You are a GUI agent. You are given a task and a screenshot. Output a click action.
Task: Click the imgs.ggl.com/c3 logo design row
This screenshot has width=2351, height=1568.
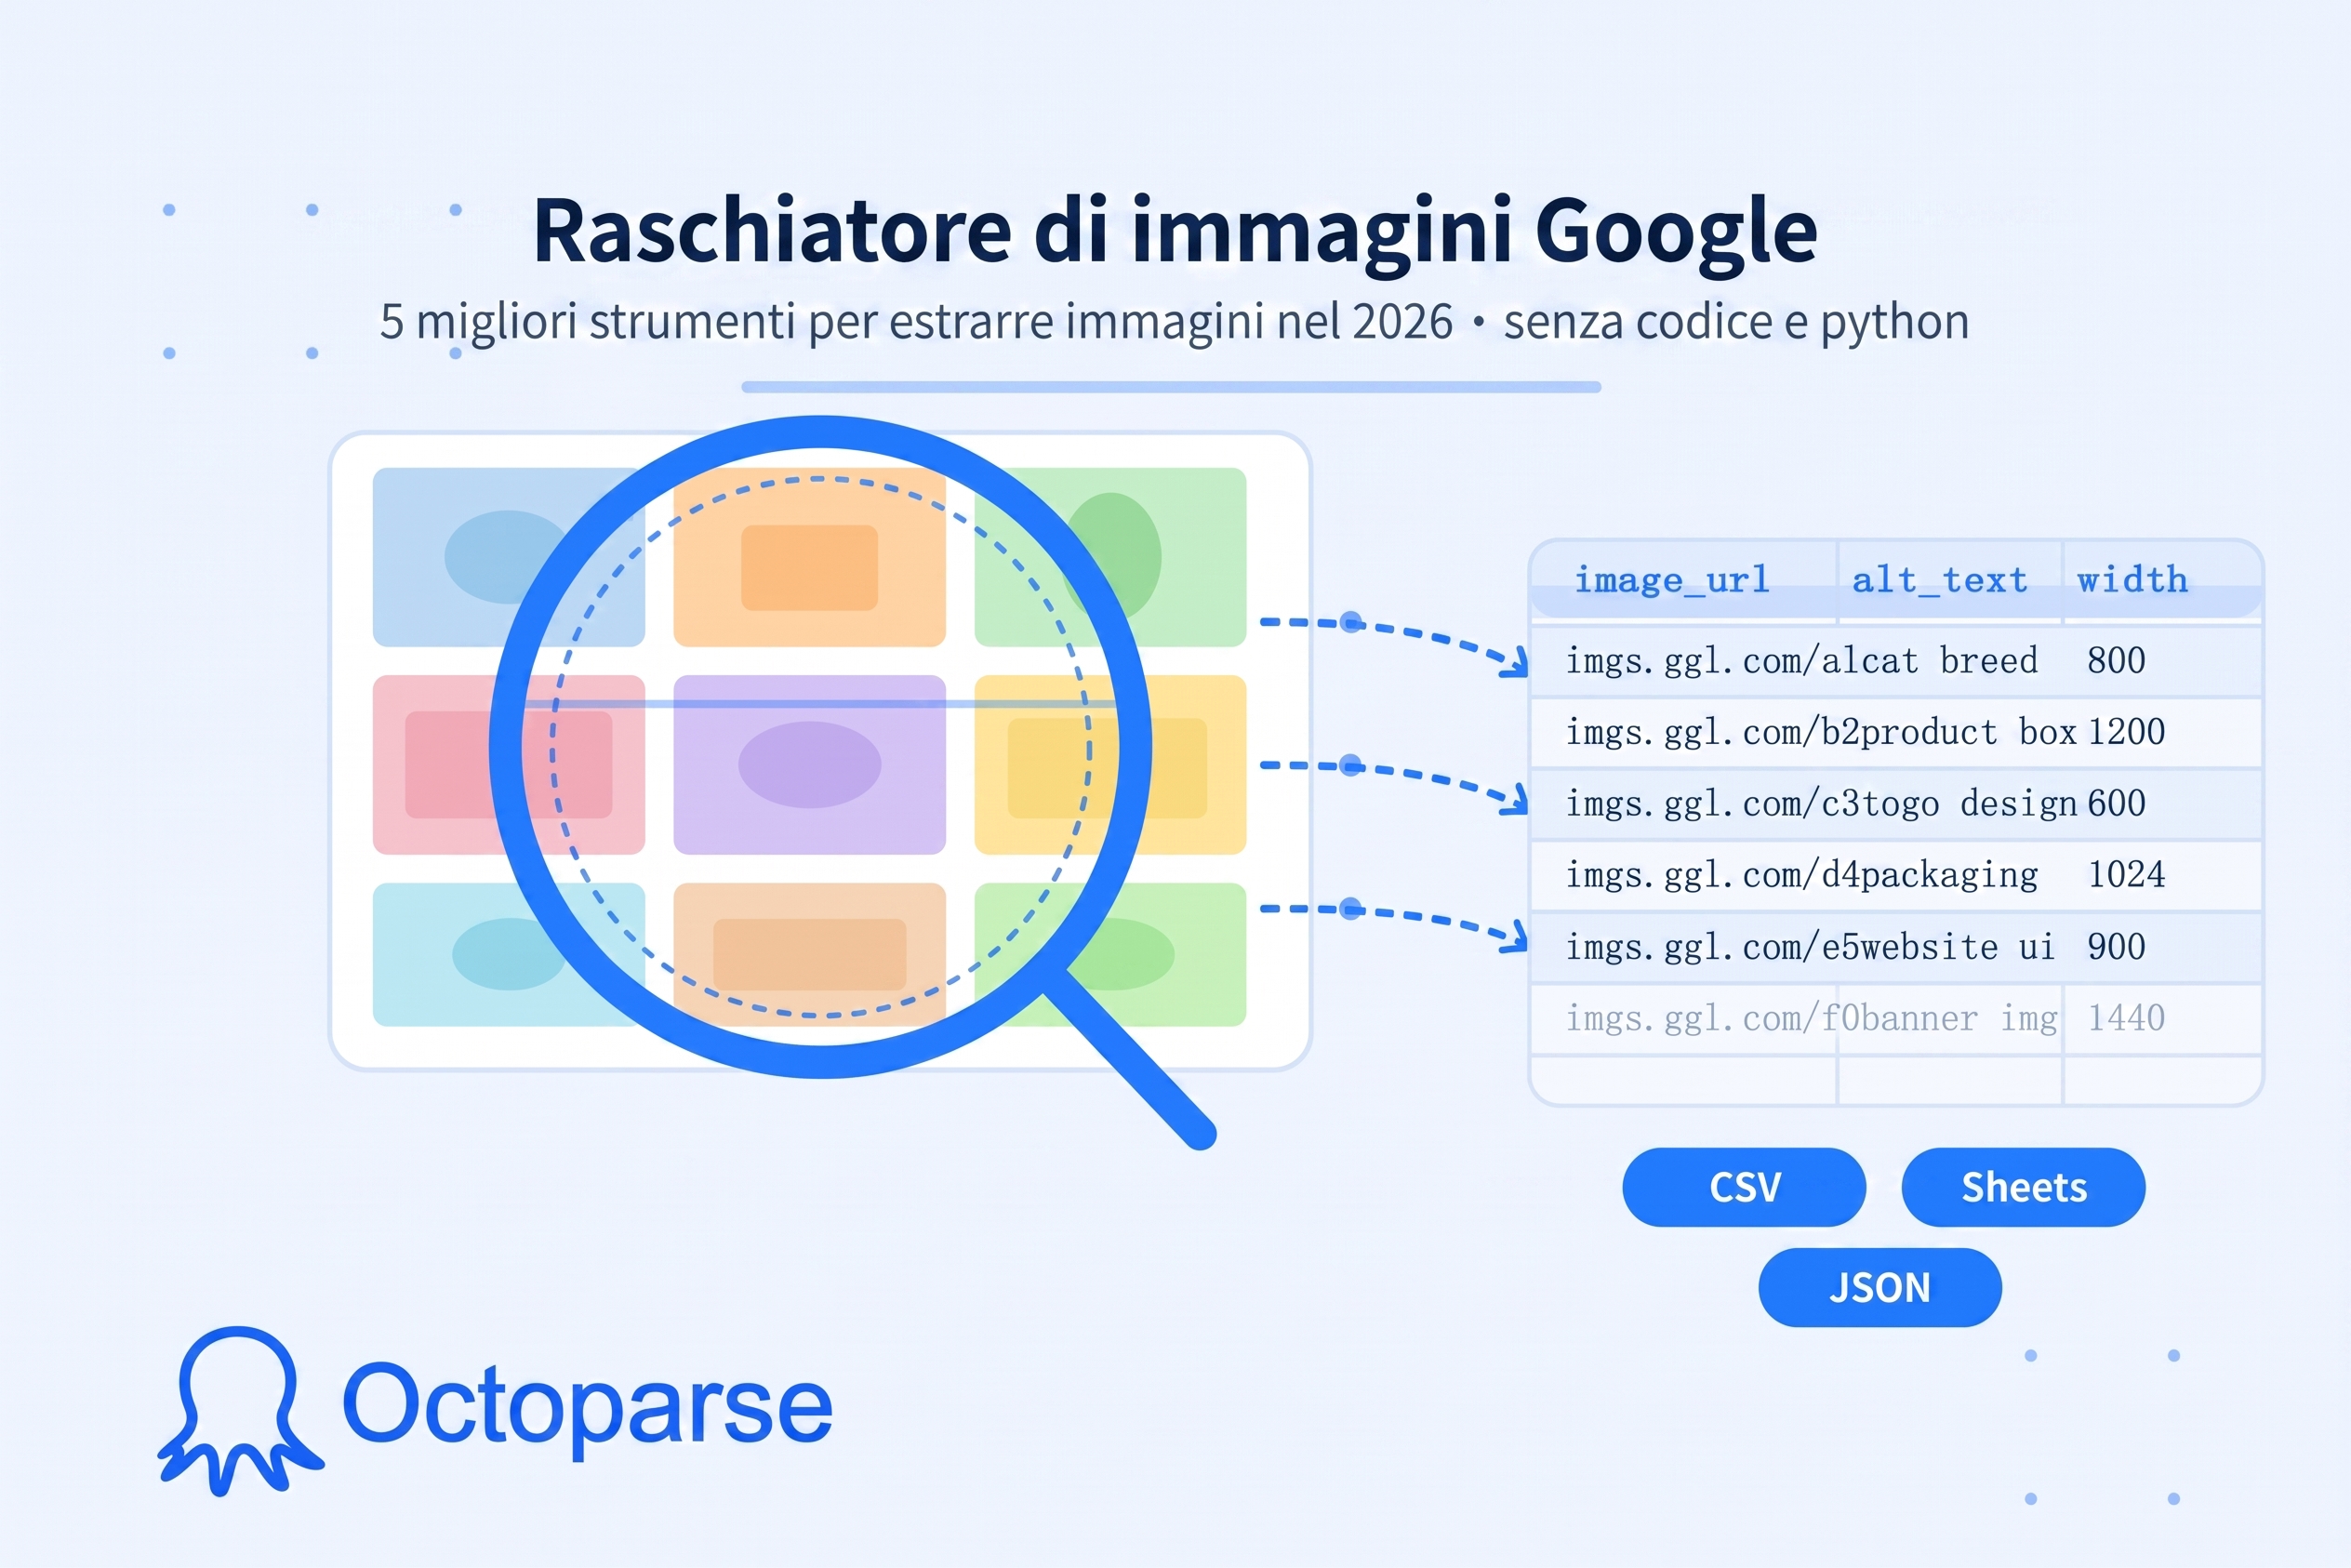pyautogui.click(x=1896, y=804)
